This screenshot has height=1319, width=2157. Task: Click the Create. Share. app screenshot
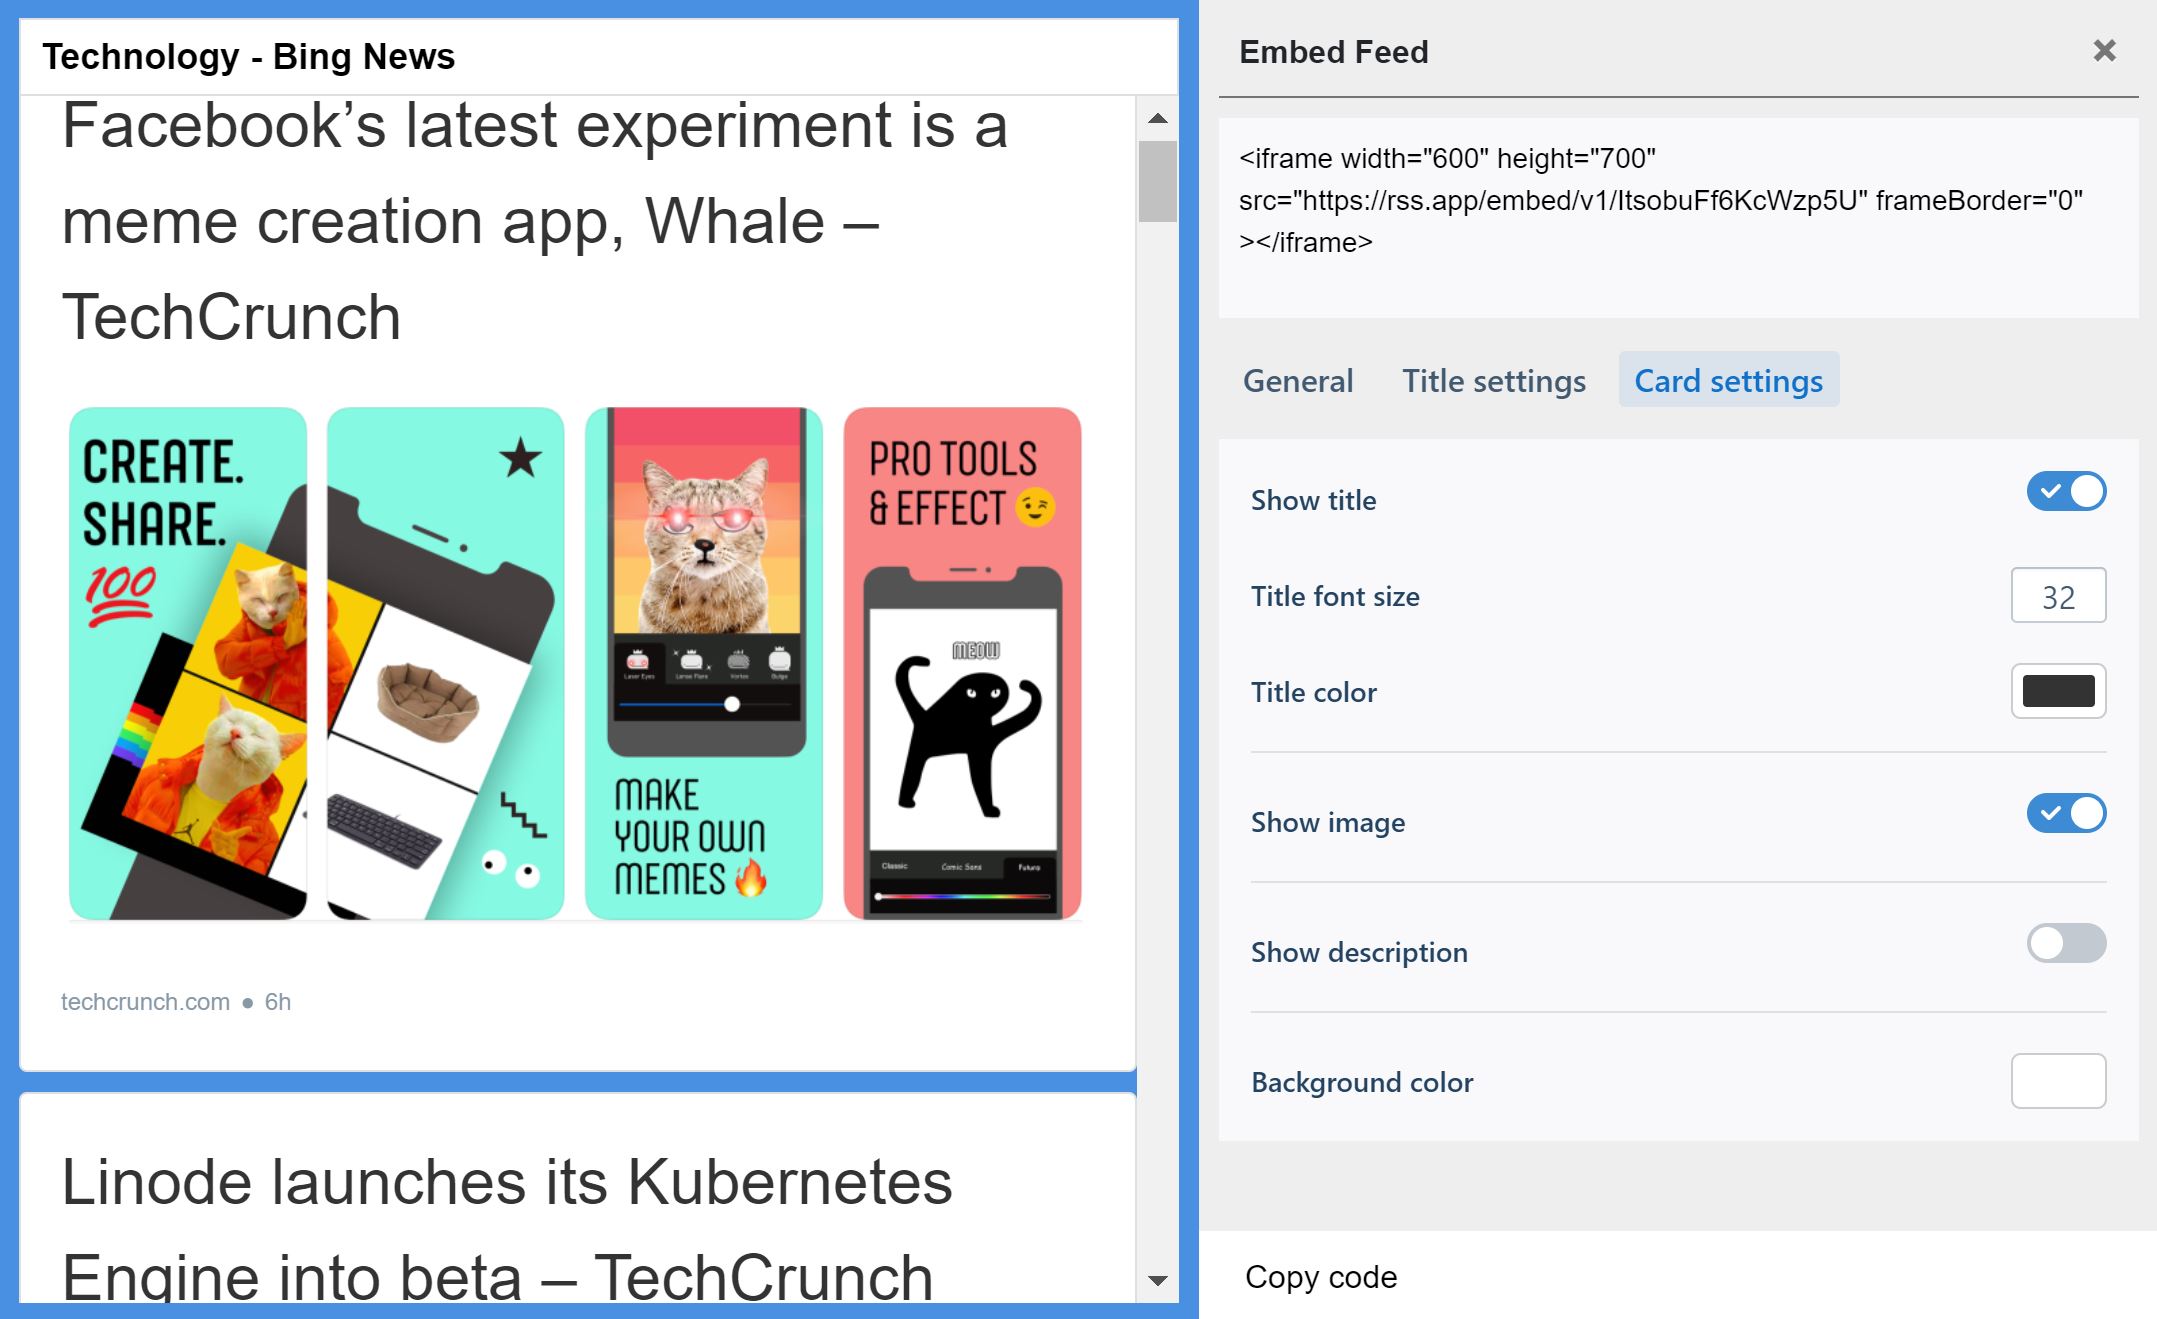(x=188, y=663)
